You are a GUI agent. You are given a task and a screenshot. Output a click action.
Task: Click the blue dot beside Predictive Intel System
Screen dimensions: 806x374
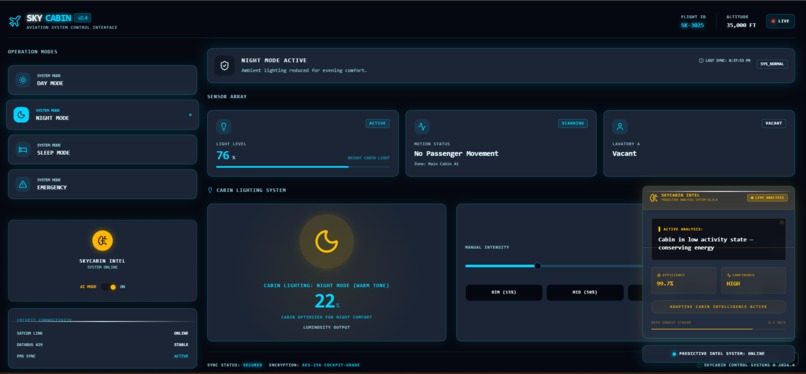674,354
